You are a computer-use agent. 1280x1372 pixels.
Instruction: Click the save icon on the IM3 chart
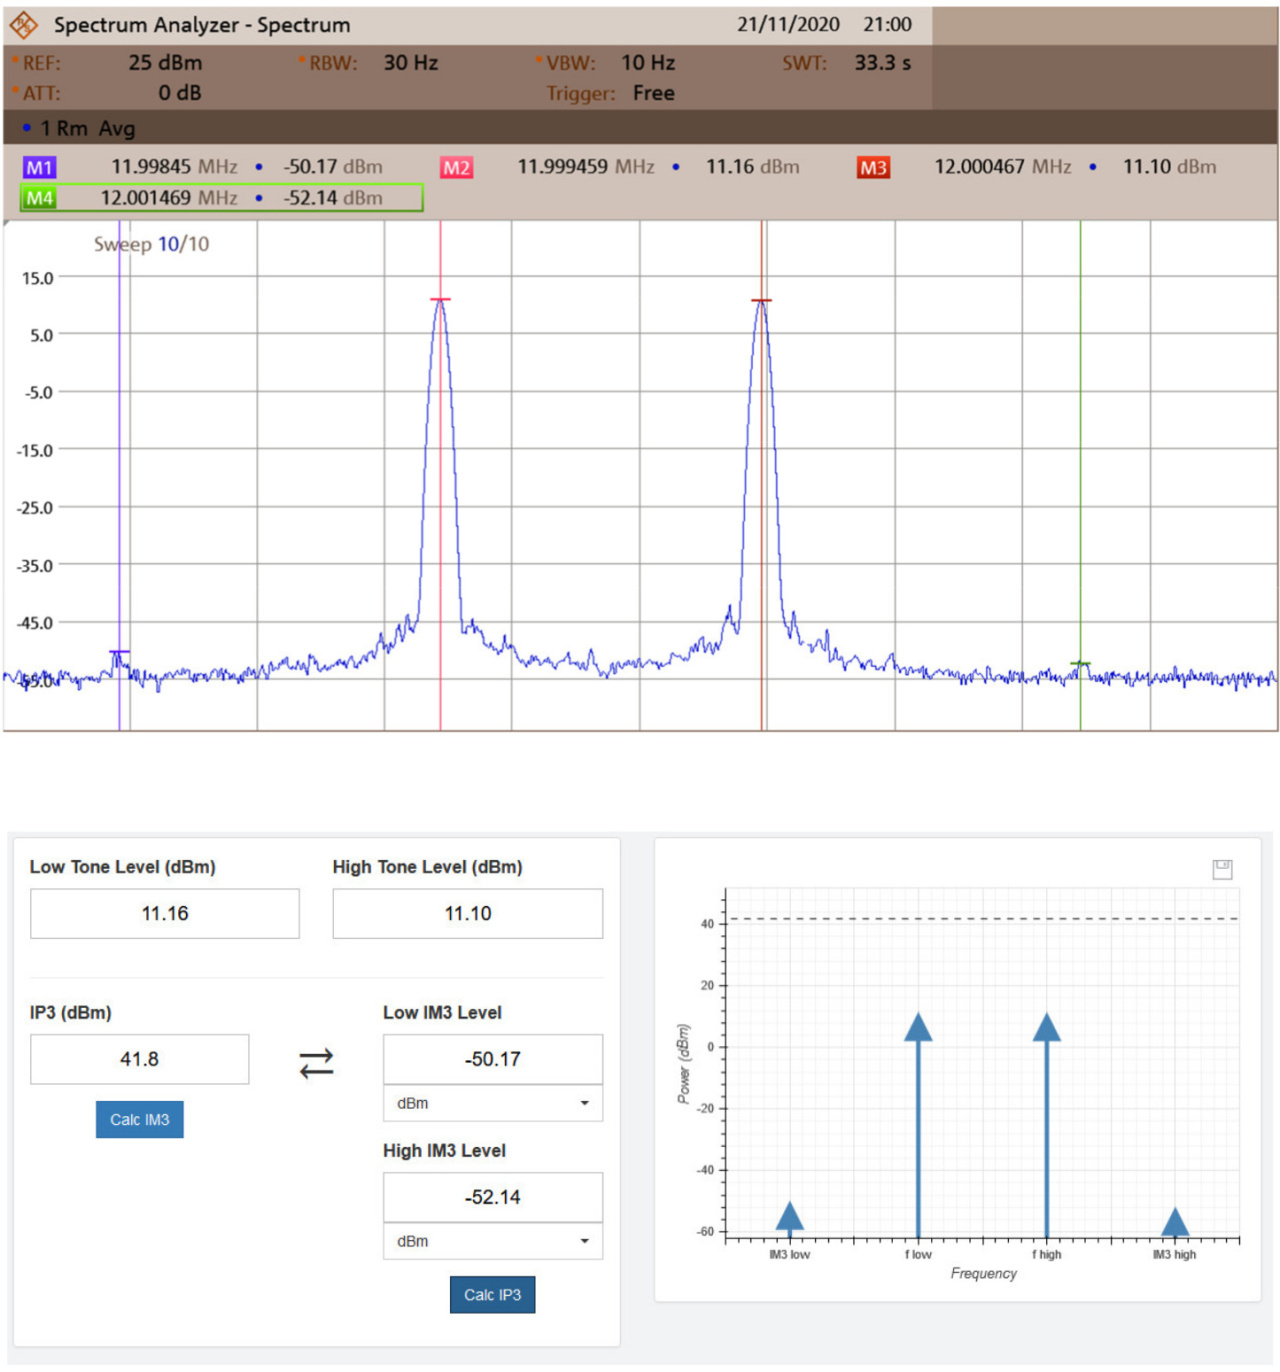tap(1222, 869)
